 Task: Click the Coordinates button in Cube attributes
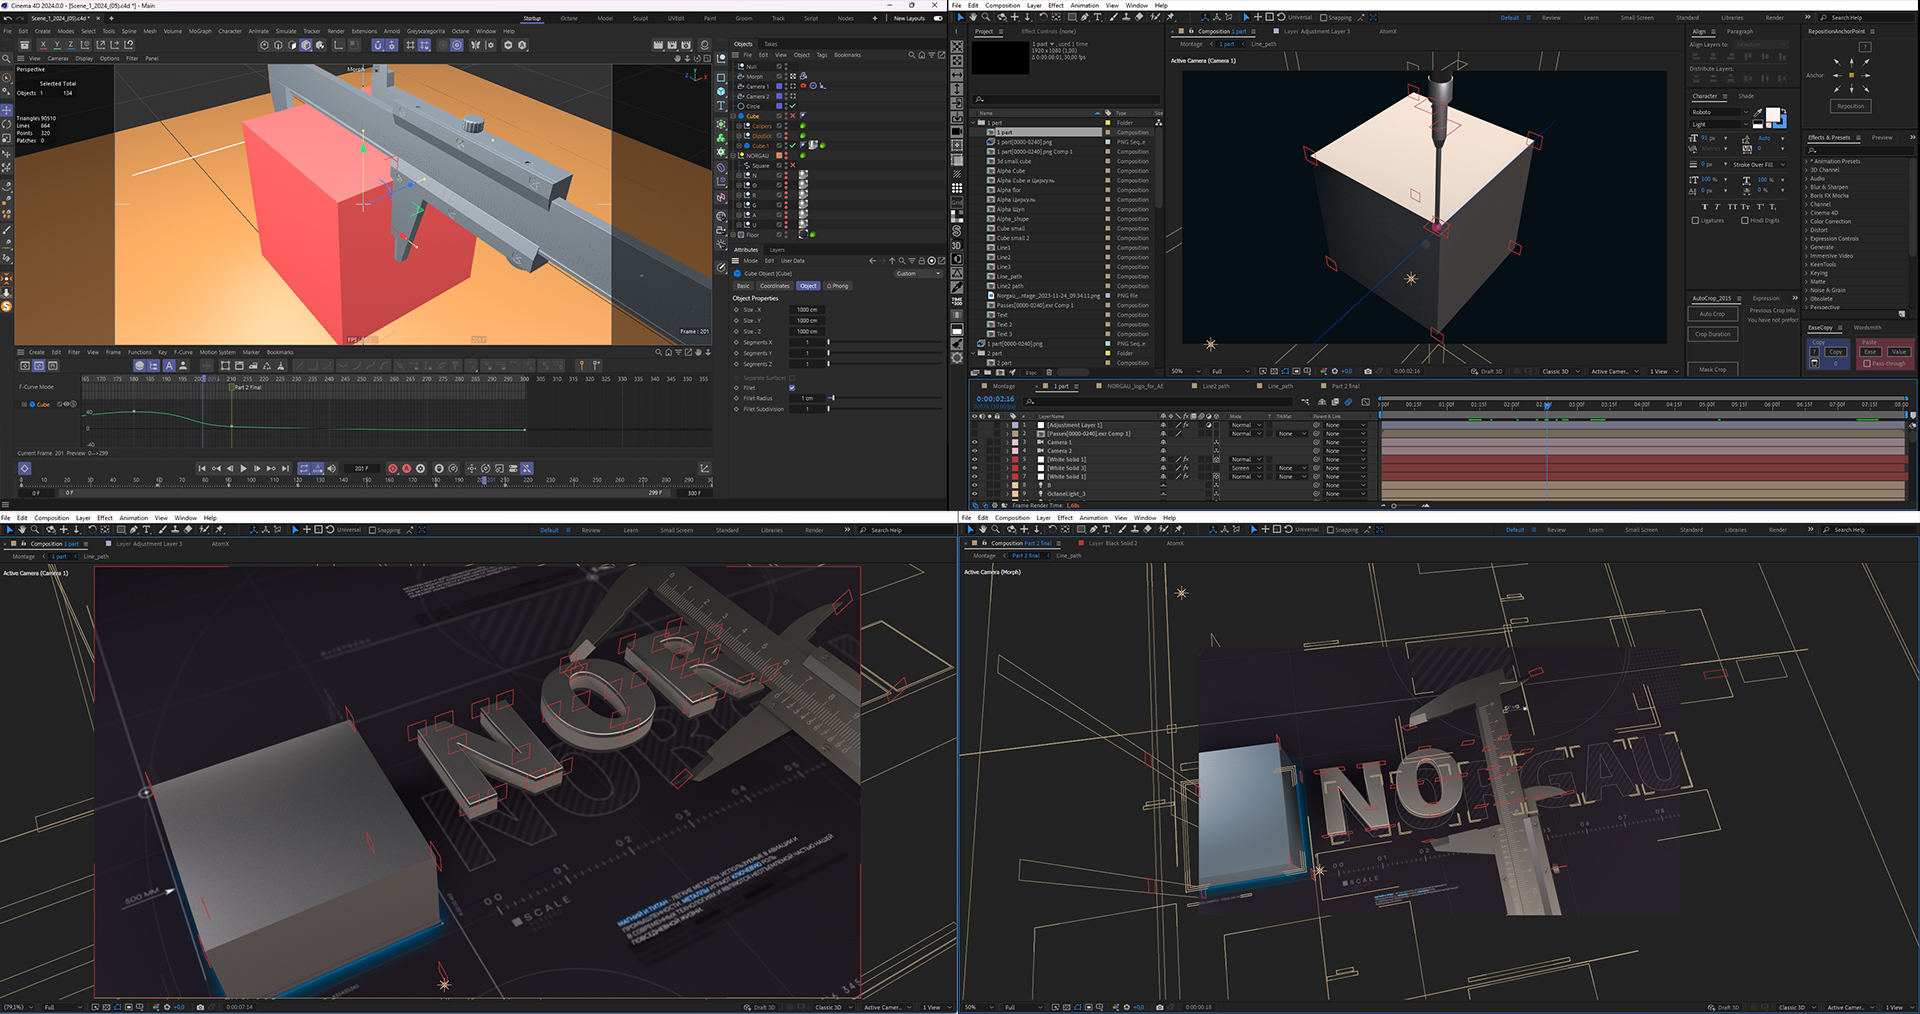pos(774,286)
